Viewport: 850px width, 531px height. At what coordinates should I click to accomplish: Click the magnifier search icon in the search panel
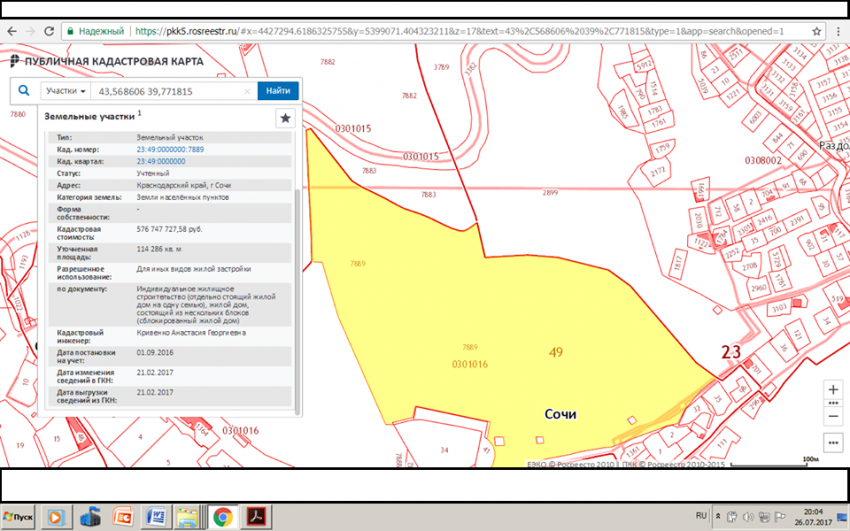[24, 90]
